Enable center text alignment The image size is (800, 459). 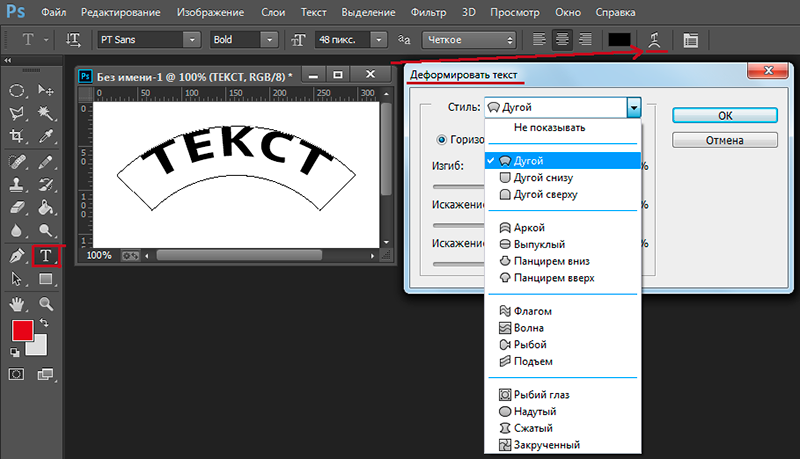pos(562,39)
